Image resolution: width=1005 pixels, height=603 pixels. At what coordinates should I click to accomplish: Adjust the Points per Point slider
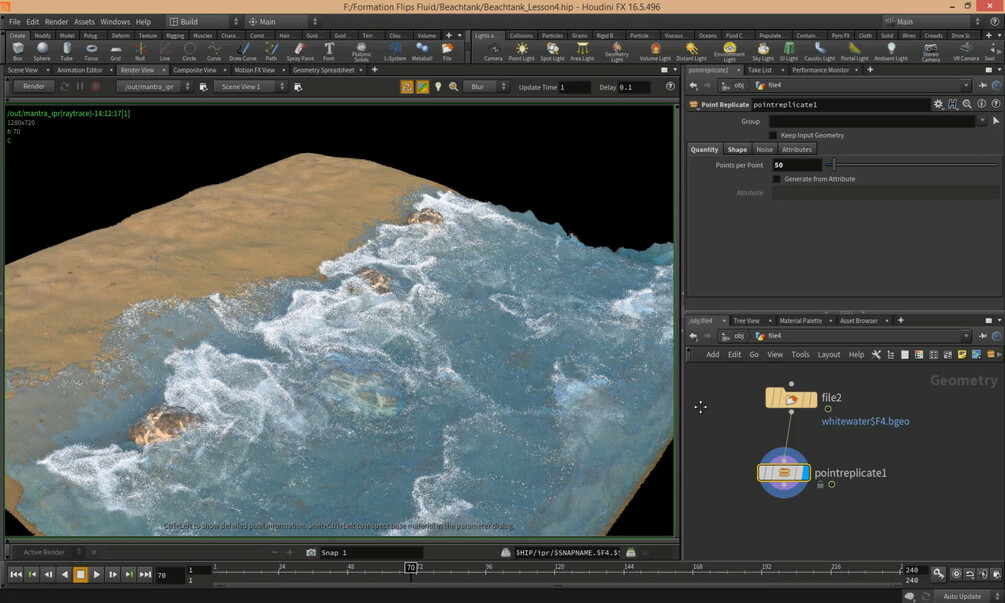click(832, 165)
